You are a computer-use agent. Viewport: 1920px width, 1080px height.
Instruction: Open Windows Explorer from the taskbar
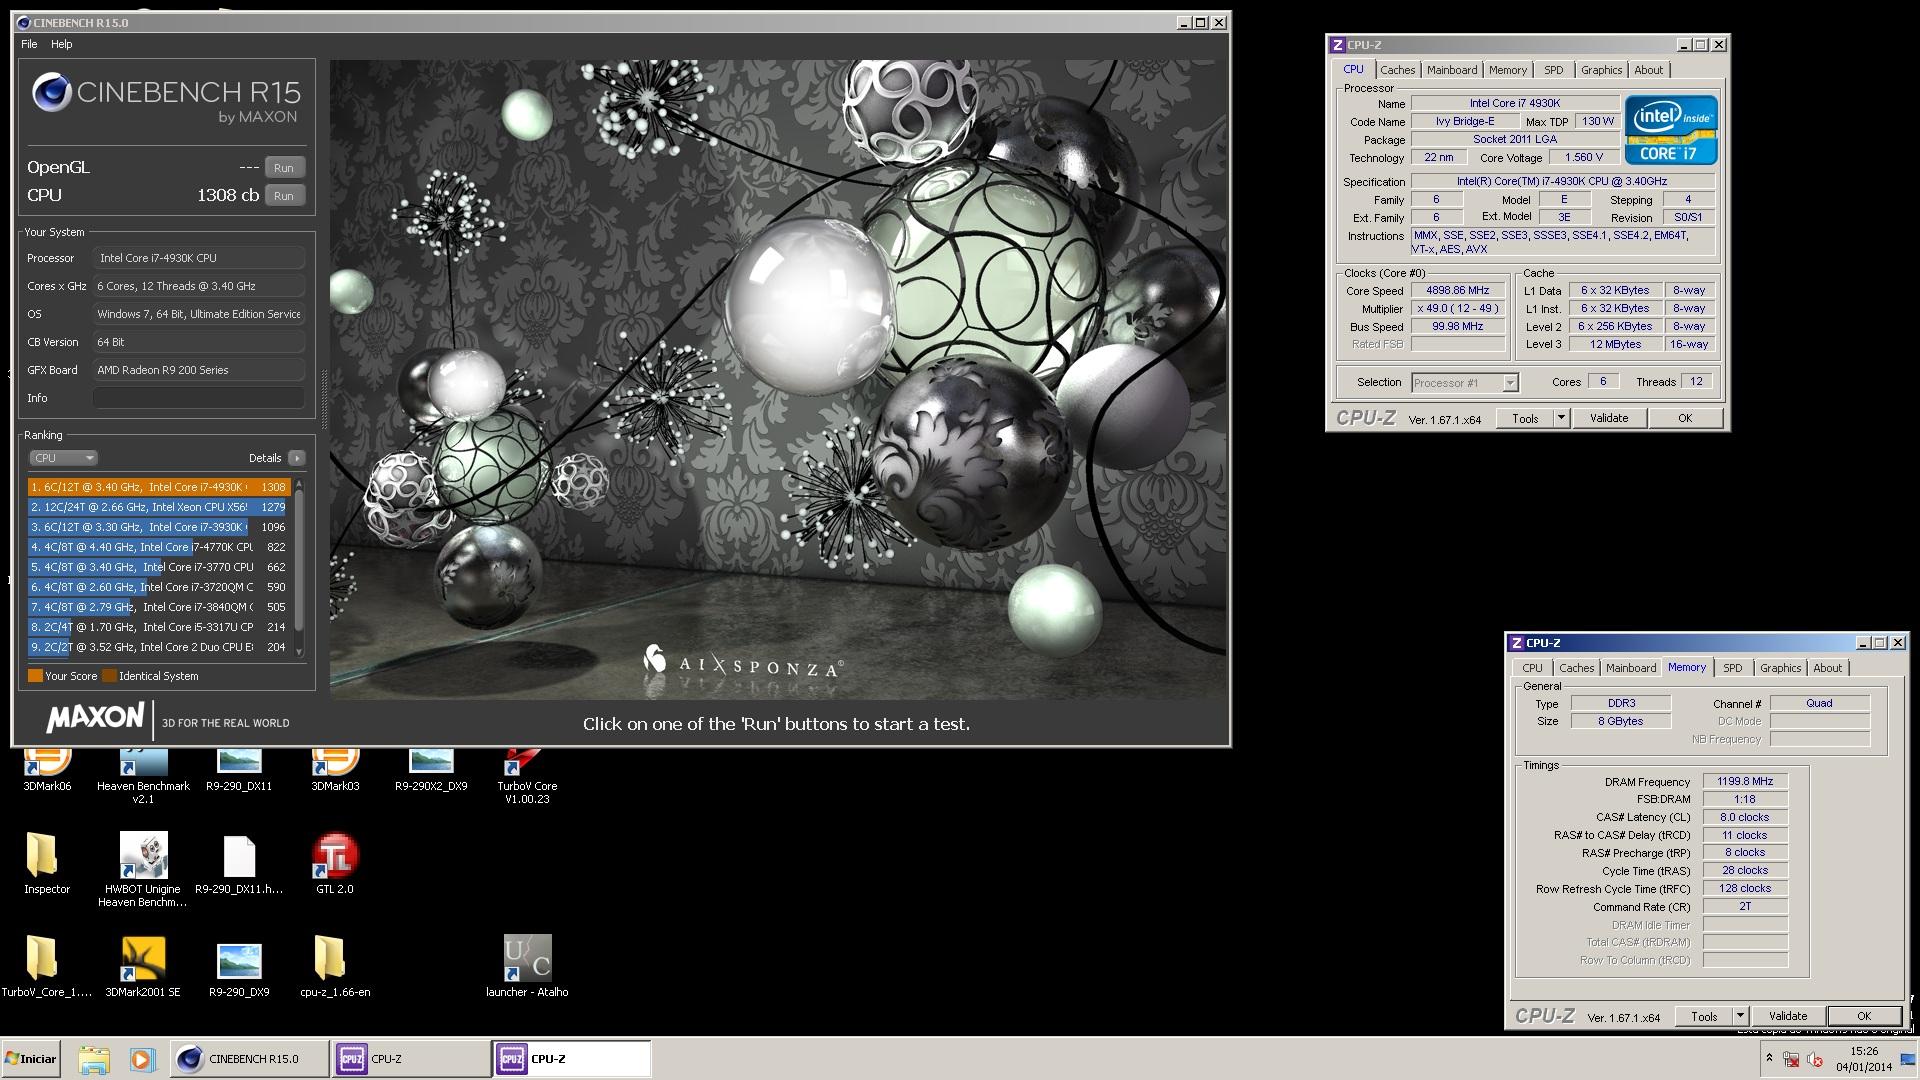94,1059
